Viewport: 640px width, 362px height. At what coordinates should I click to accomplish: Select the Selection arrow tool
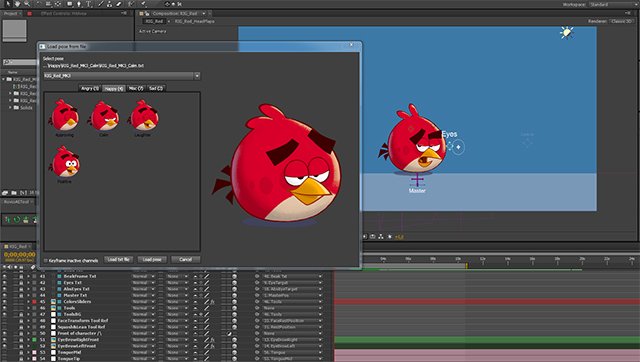click(8, 4)
